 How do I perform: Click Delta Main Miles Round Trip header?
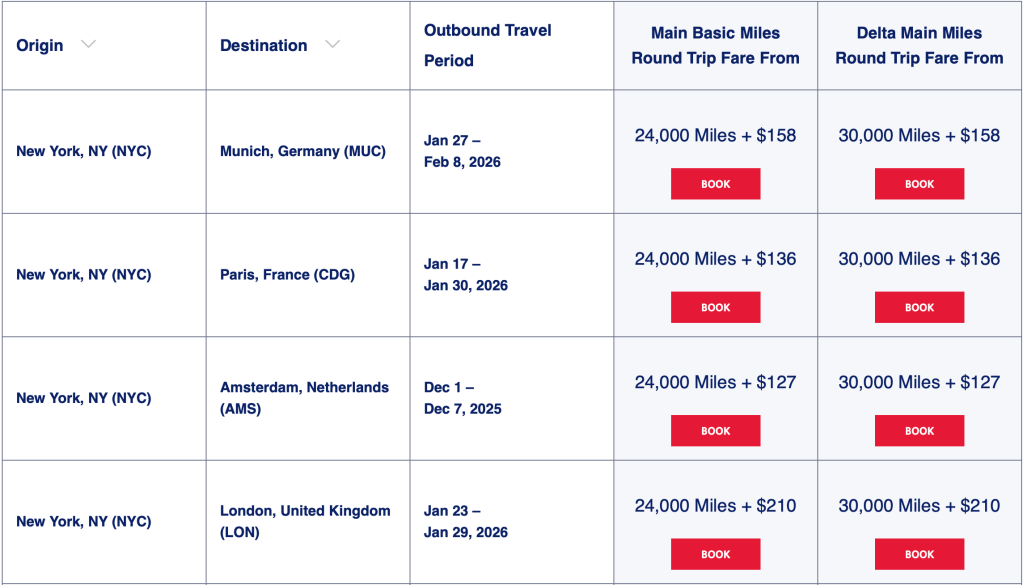[919, 45]
